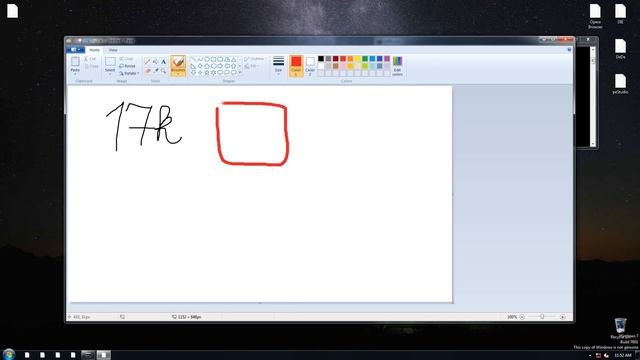Click the Paste button

75,64
